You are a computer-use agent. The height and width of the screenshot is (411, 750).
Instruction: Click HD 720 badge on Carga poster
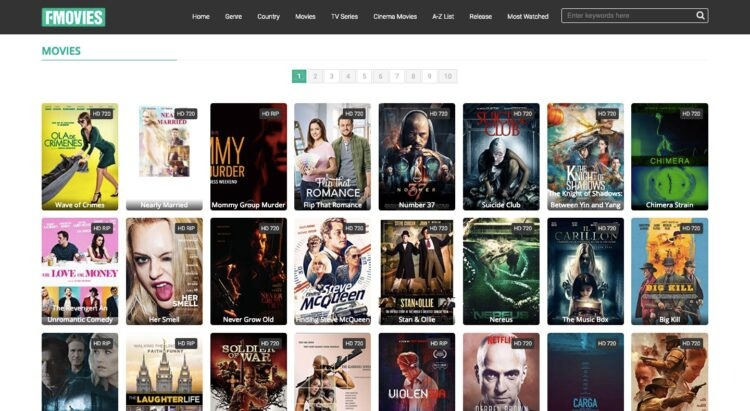(x=607, y=343)
